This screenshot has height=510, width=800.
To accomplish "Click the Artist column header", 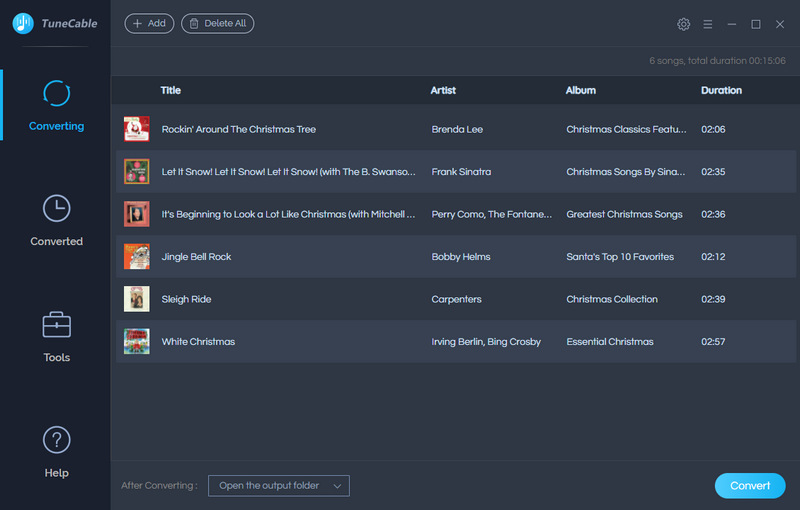I will (x=443, y=90).
